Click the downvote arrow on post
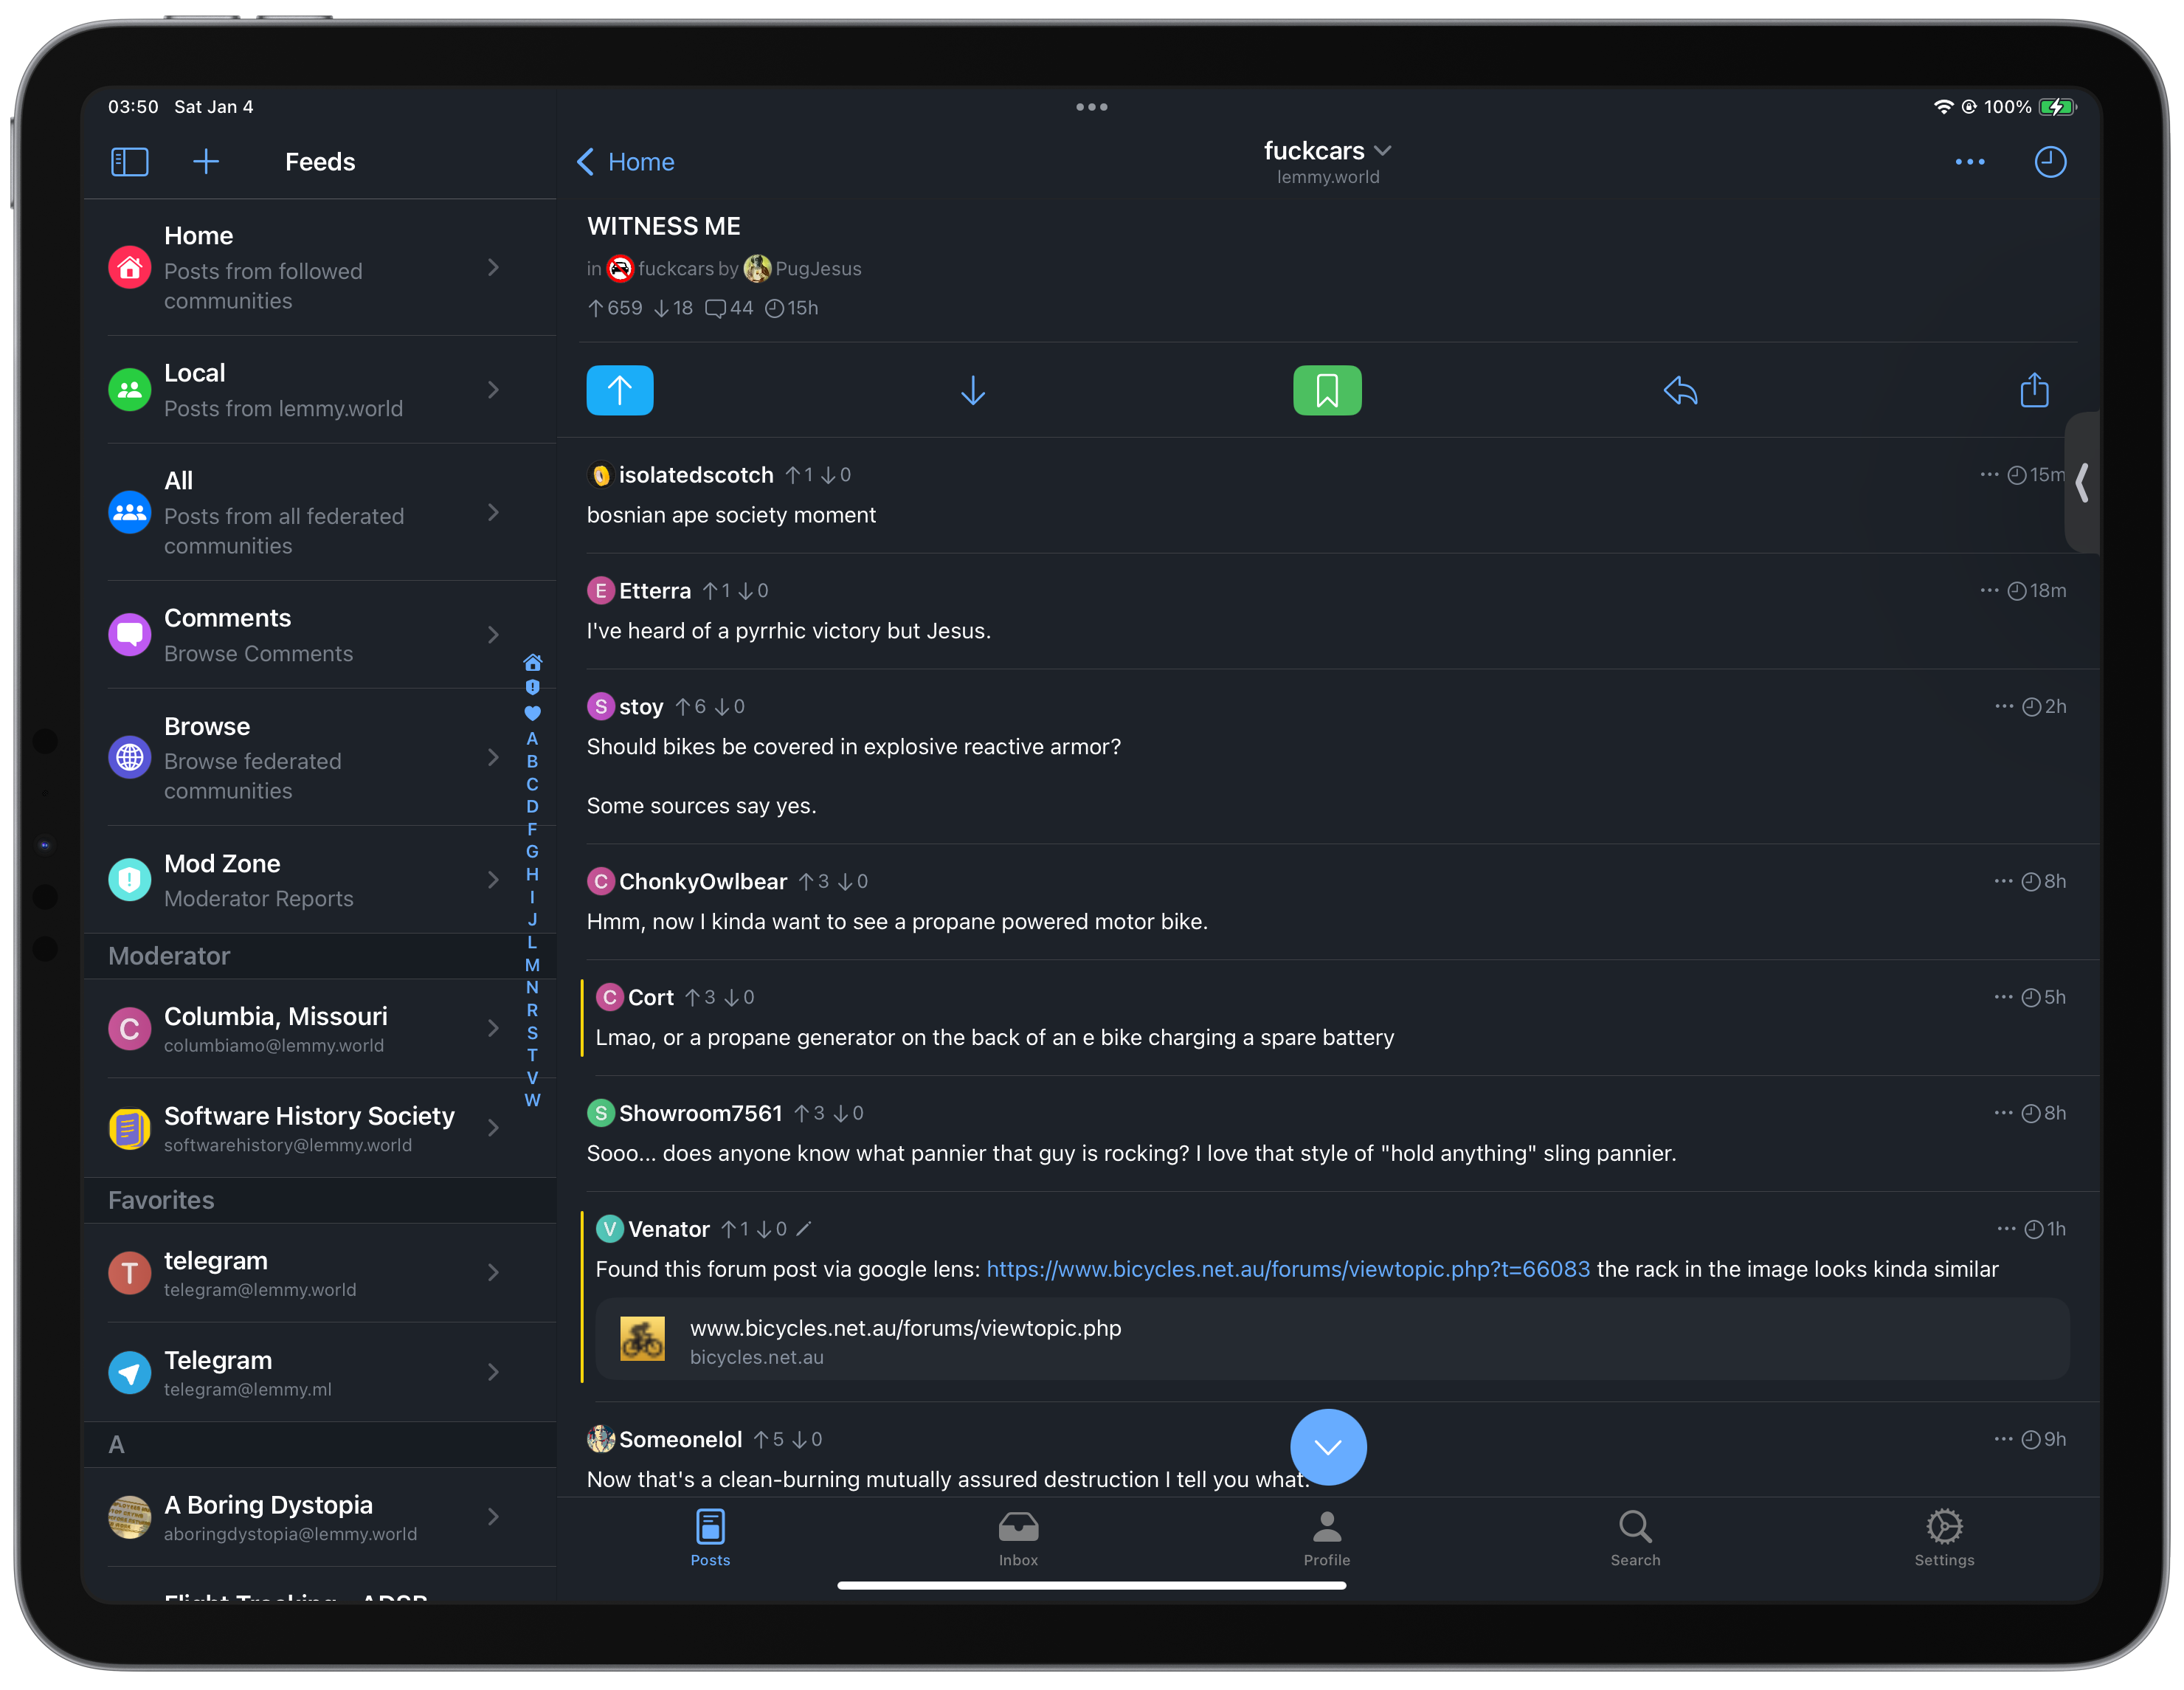The width and height of the screenshot is (2184, 1690). (x=972, y=390)
